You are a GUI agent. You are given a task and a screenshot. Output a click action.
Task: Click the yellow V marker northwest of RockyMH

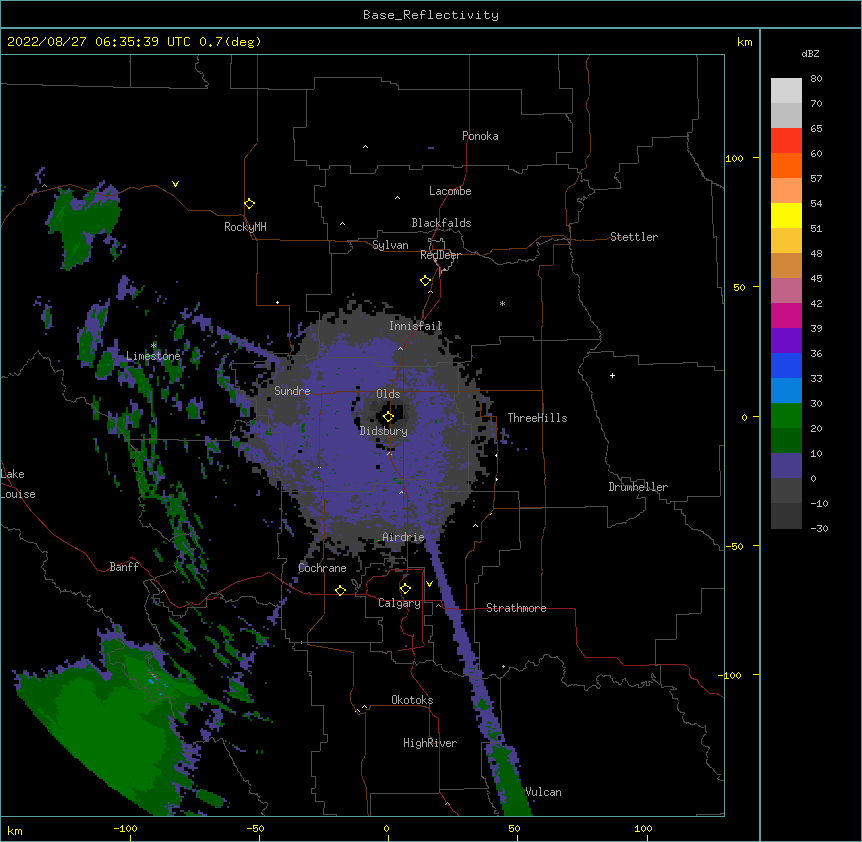coord(175,184)
